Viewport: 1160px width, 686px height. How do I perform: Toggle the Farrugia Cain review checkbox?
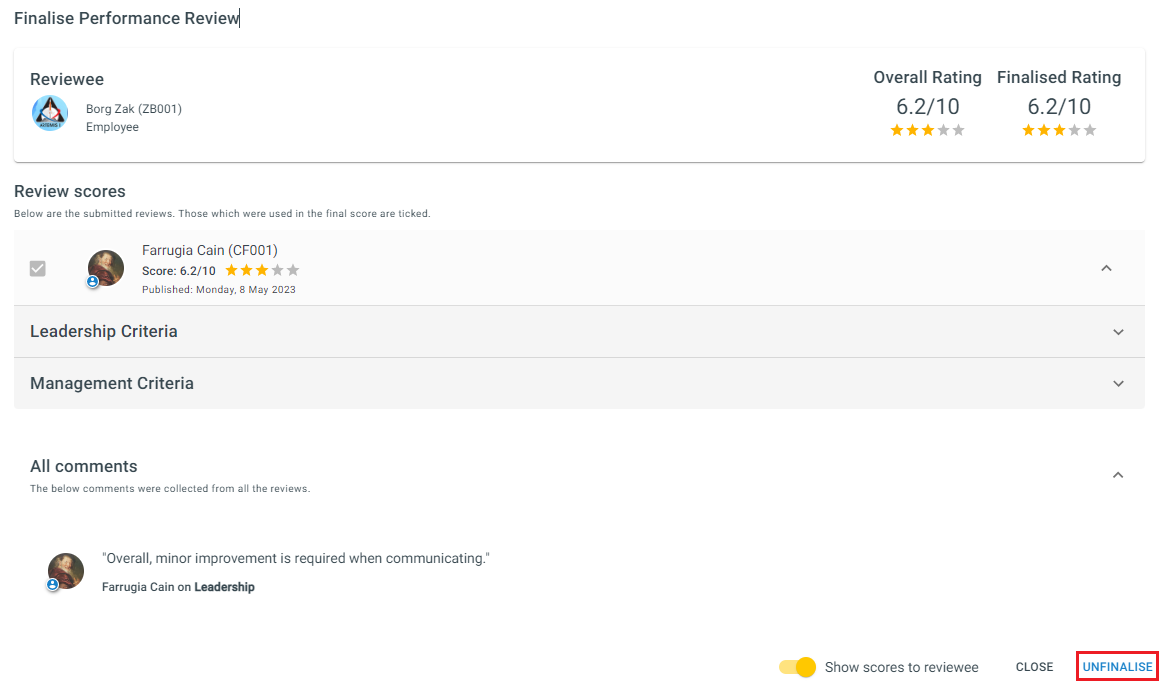pos(38,268)
